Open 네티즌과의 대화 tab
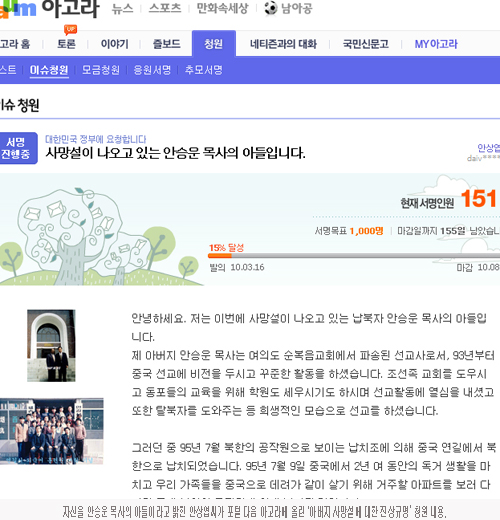Image resolution: width=500 pixels, height=520 pixels. pos(283,44)
